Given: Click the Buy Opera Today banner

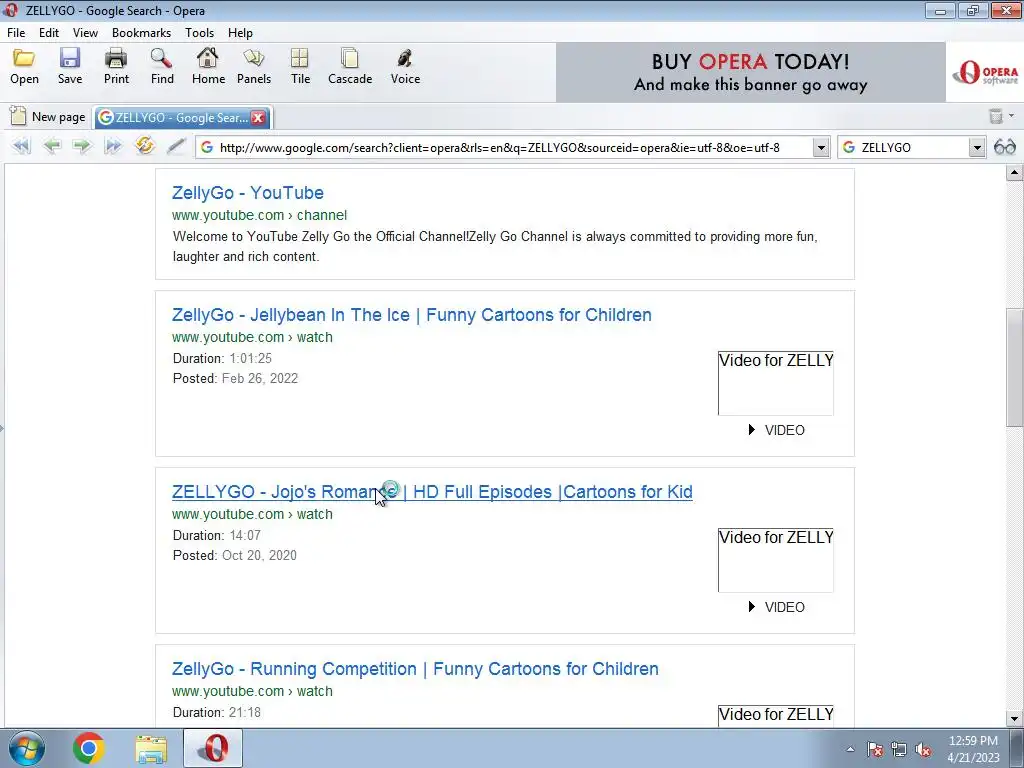Looking at the screenshot, I should point(750,72).
